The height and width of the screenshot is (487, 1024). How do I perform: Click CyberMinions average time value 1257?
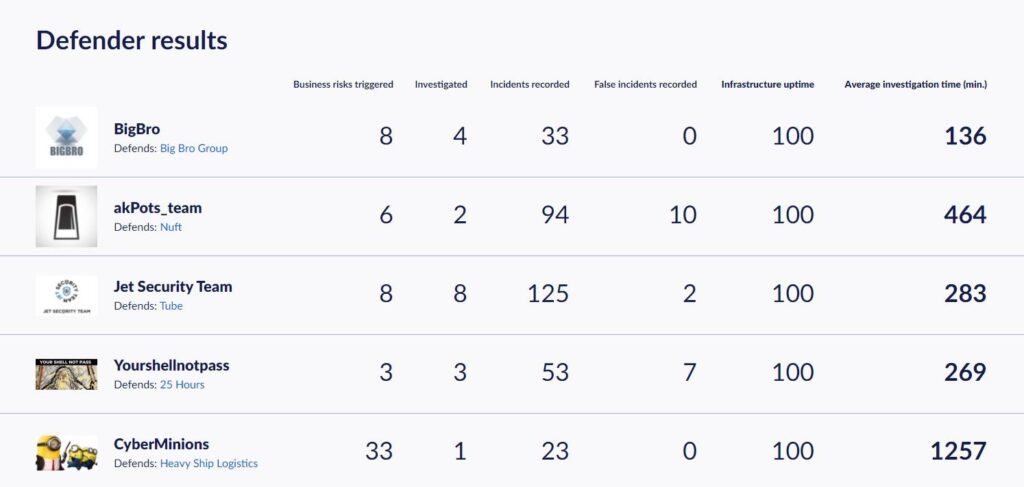[x=958, y=451]
